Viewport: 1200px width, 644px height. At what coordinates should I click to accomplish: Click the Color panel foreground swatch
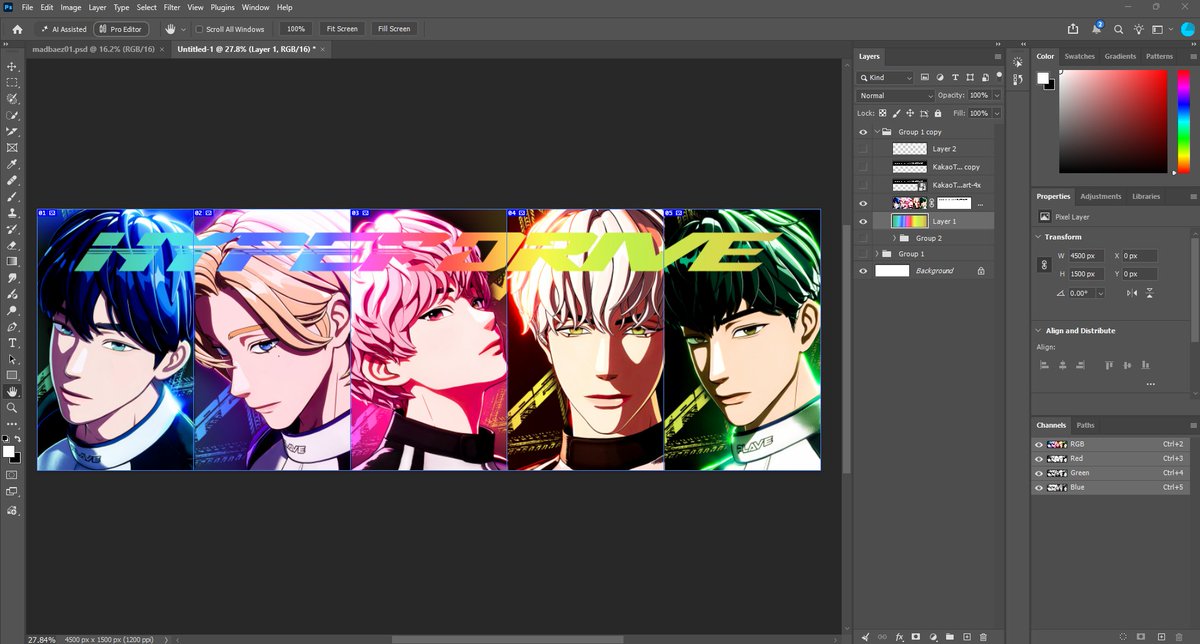pos(1043,78)
